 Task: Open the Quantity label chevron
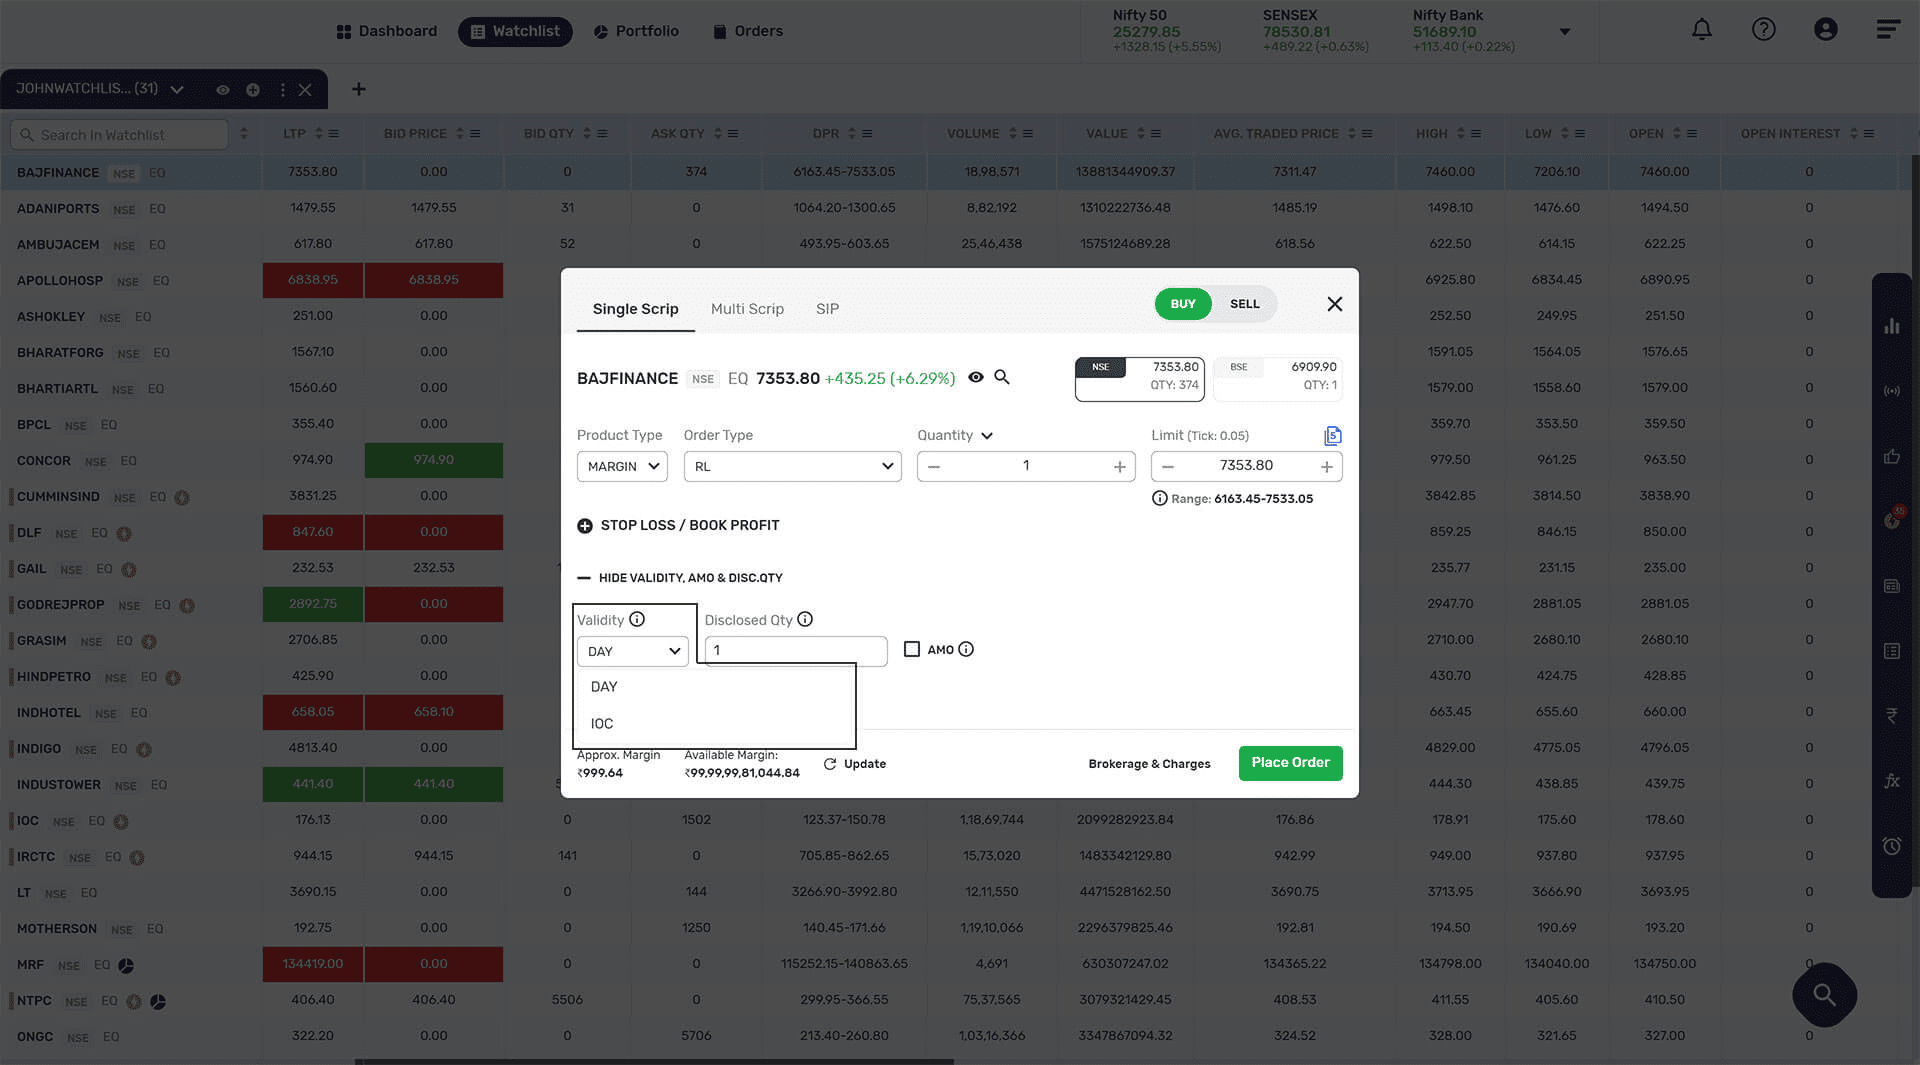987,436
